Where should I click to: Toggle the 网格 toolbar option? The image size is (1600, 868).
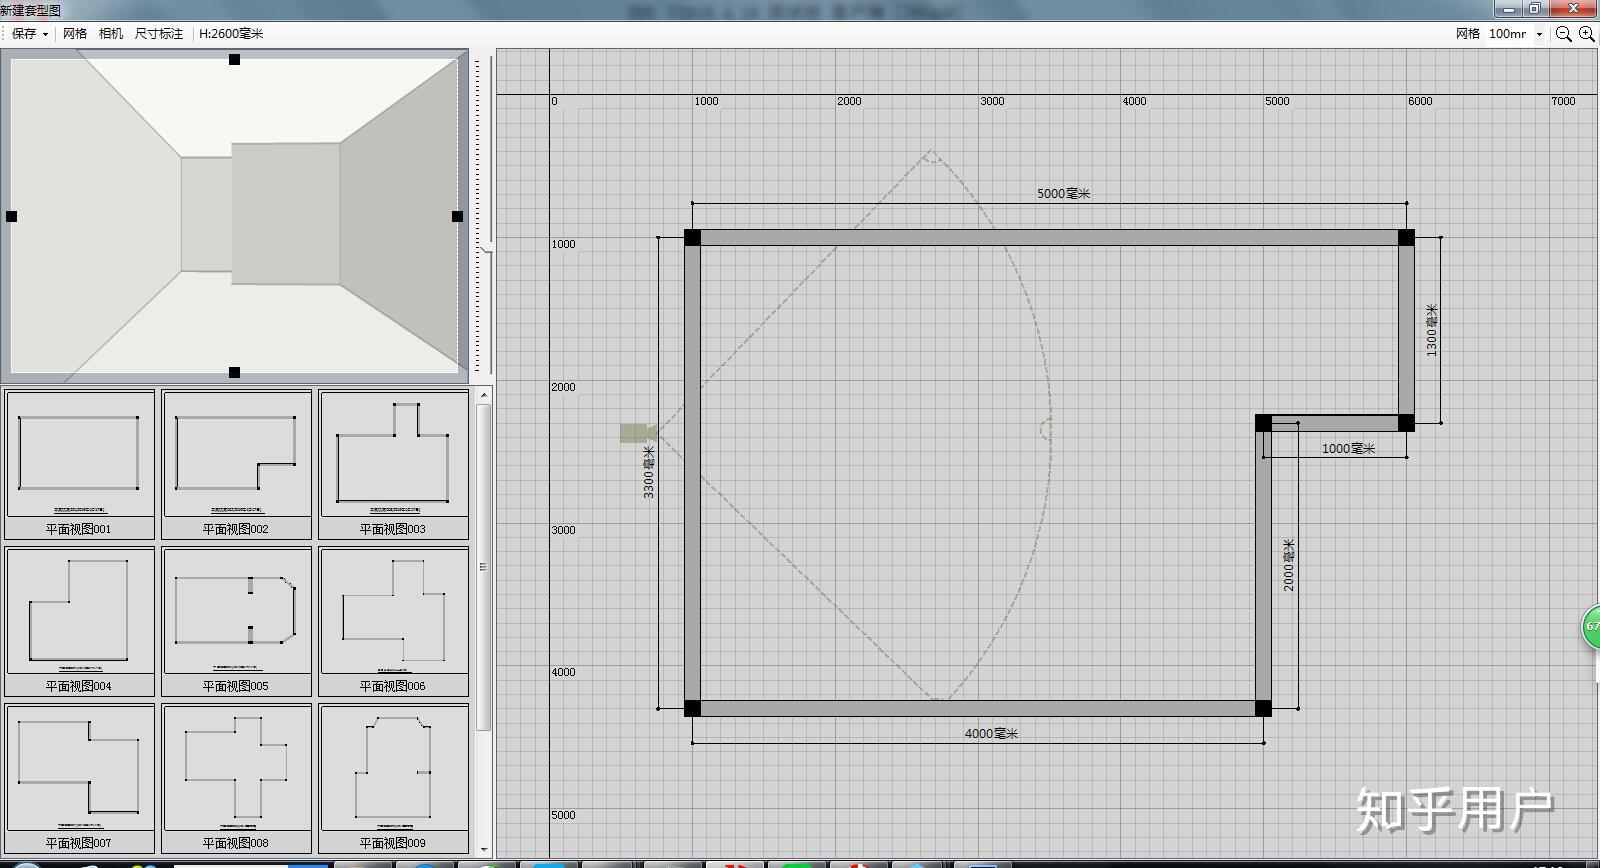click(75, 33)
